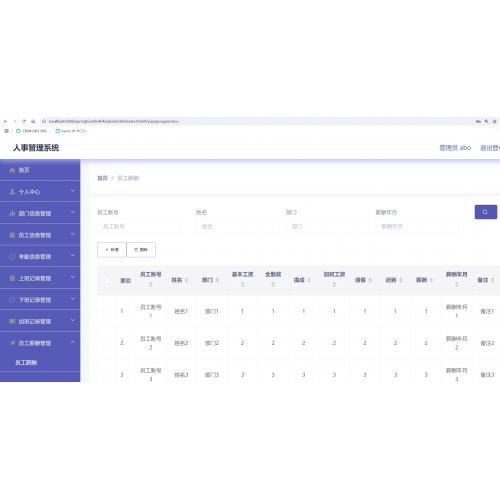This screenshot has width=500, height=500.
Task: Sort by the 部门 column sort icon
Action: click(217, 280)
